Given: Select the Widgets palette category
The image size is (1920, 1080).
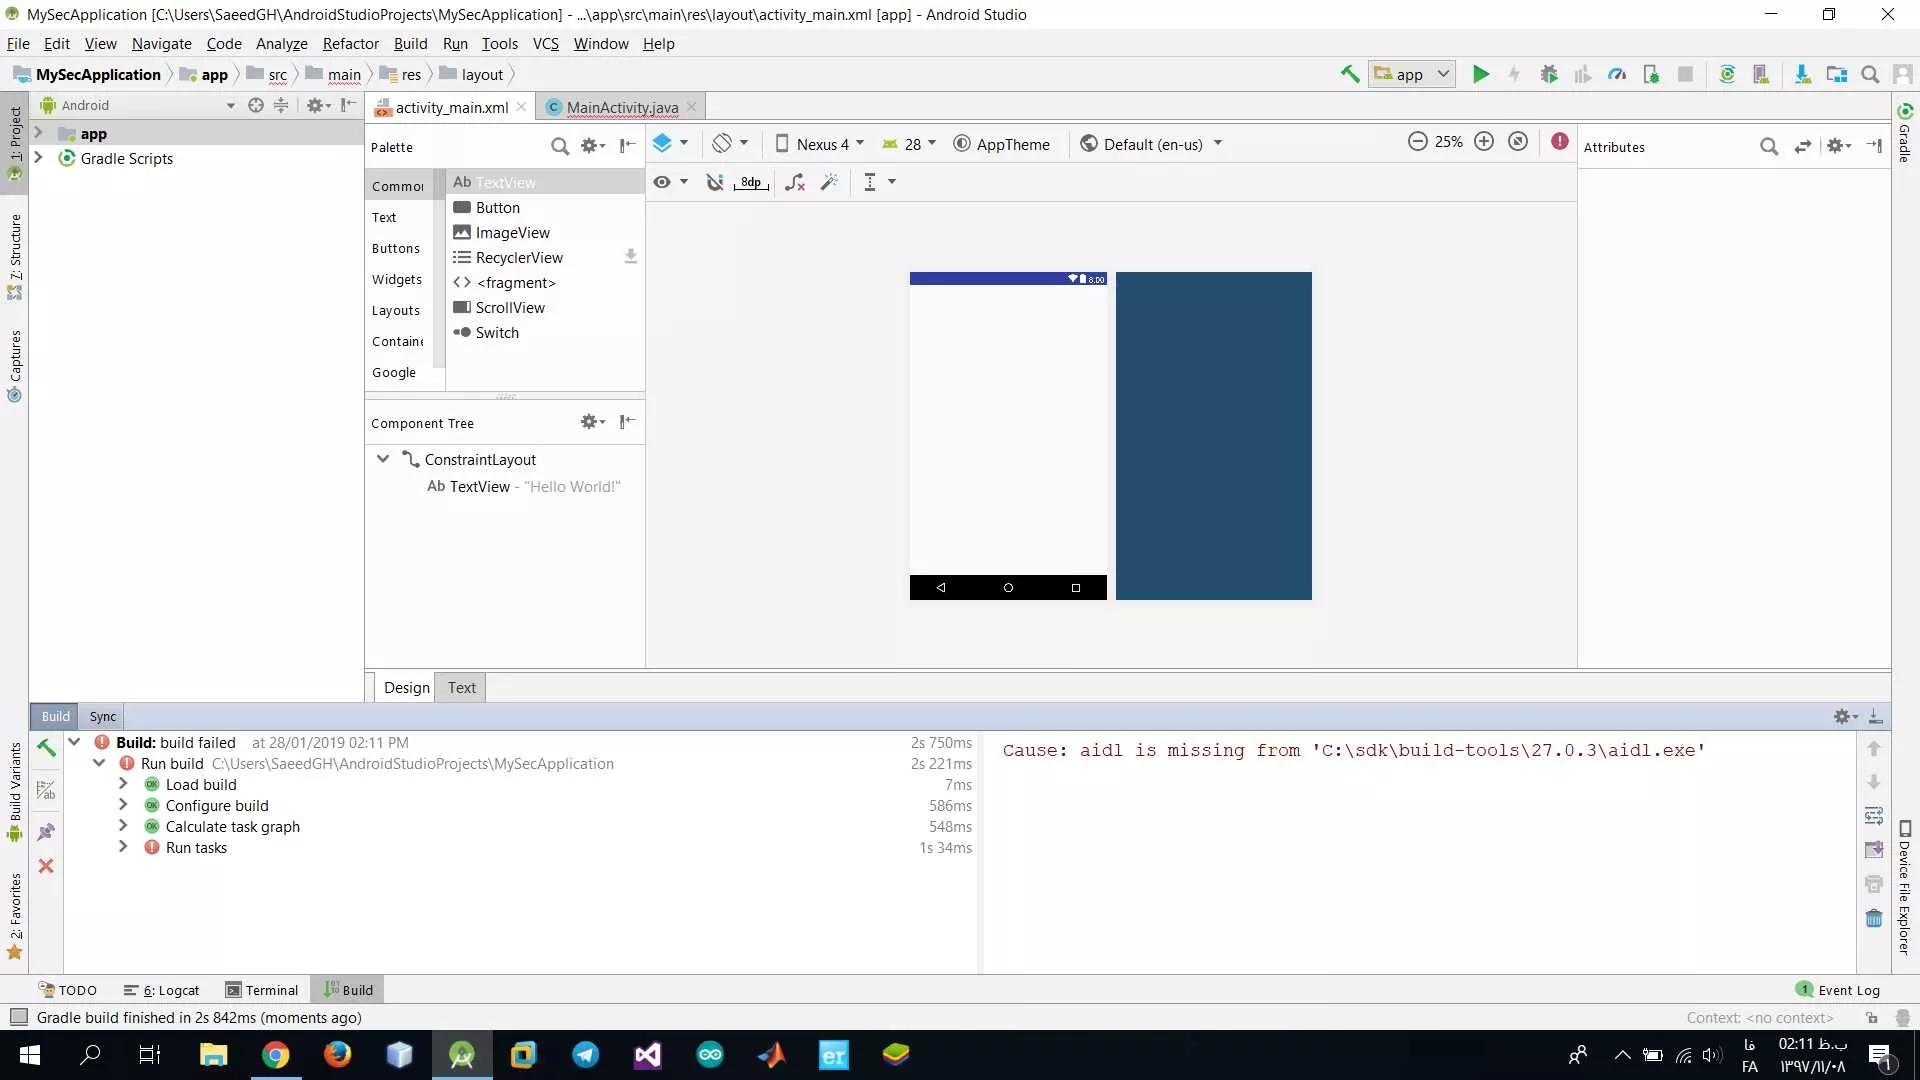Looking at the screenshot, I should tap(397, 279).
